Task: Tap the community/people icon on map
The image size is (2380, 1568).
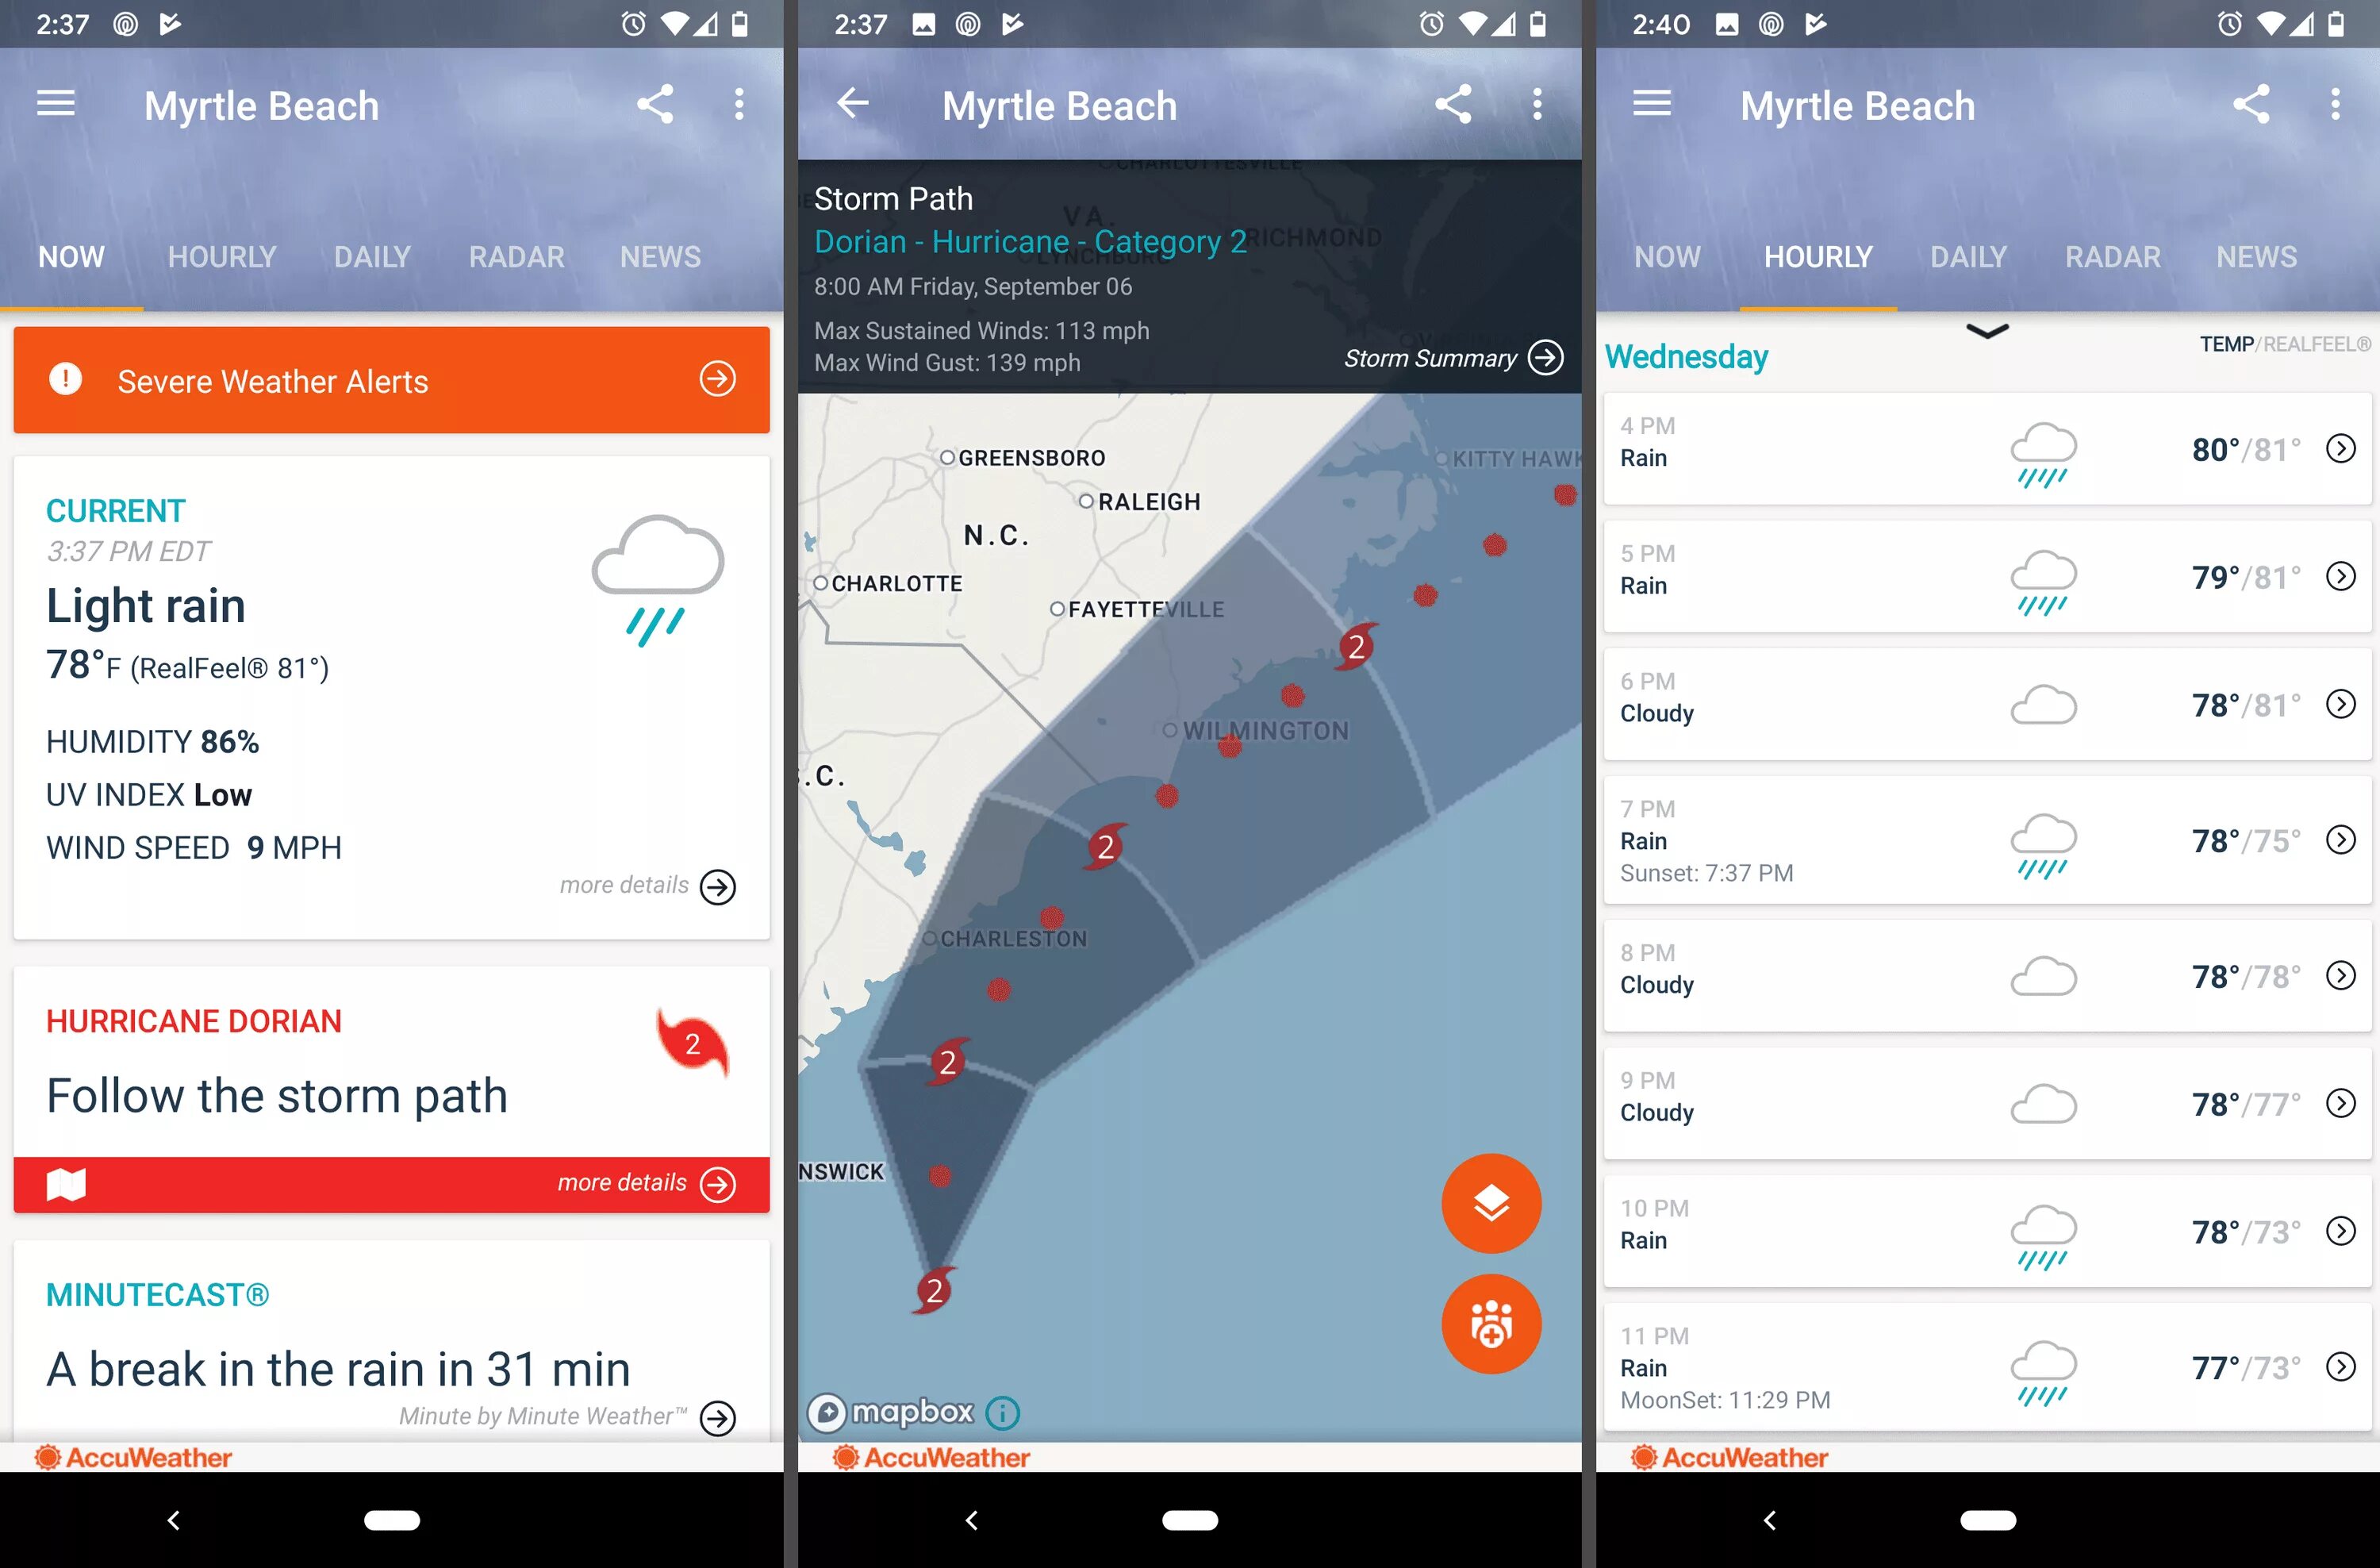Action: click(x=1493, y=1324)
